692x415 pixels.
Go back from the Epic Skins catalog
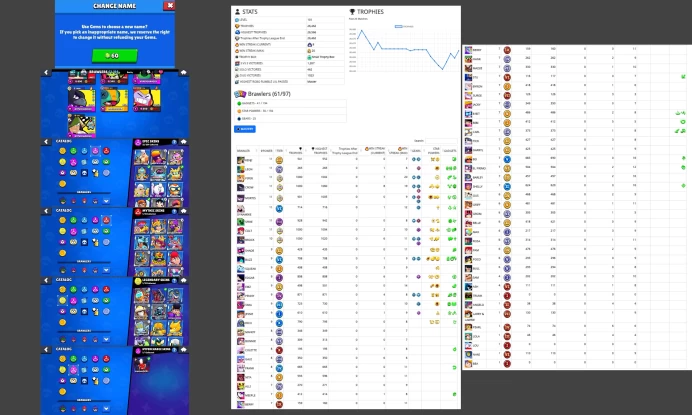[x=46, y=142]
